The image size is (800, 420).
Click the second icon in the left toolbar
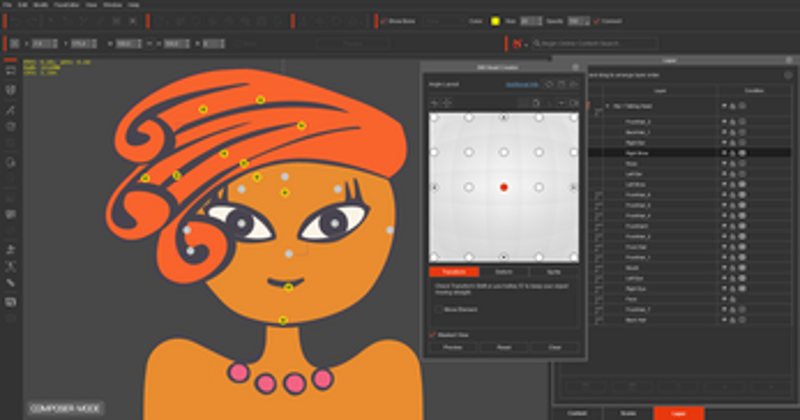point(11,90)
